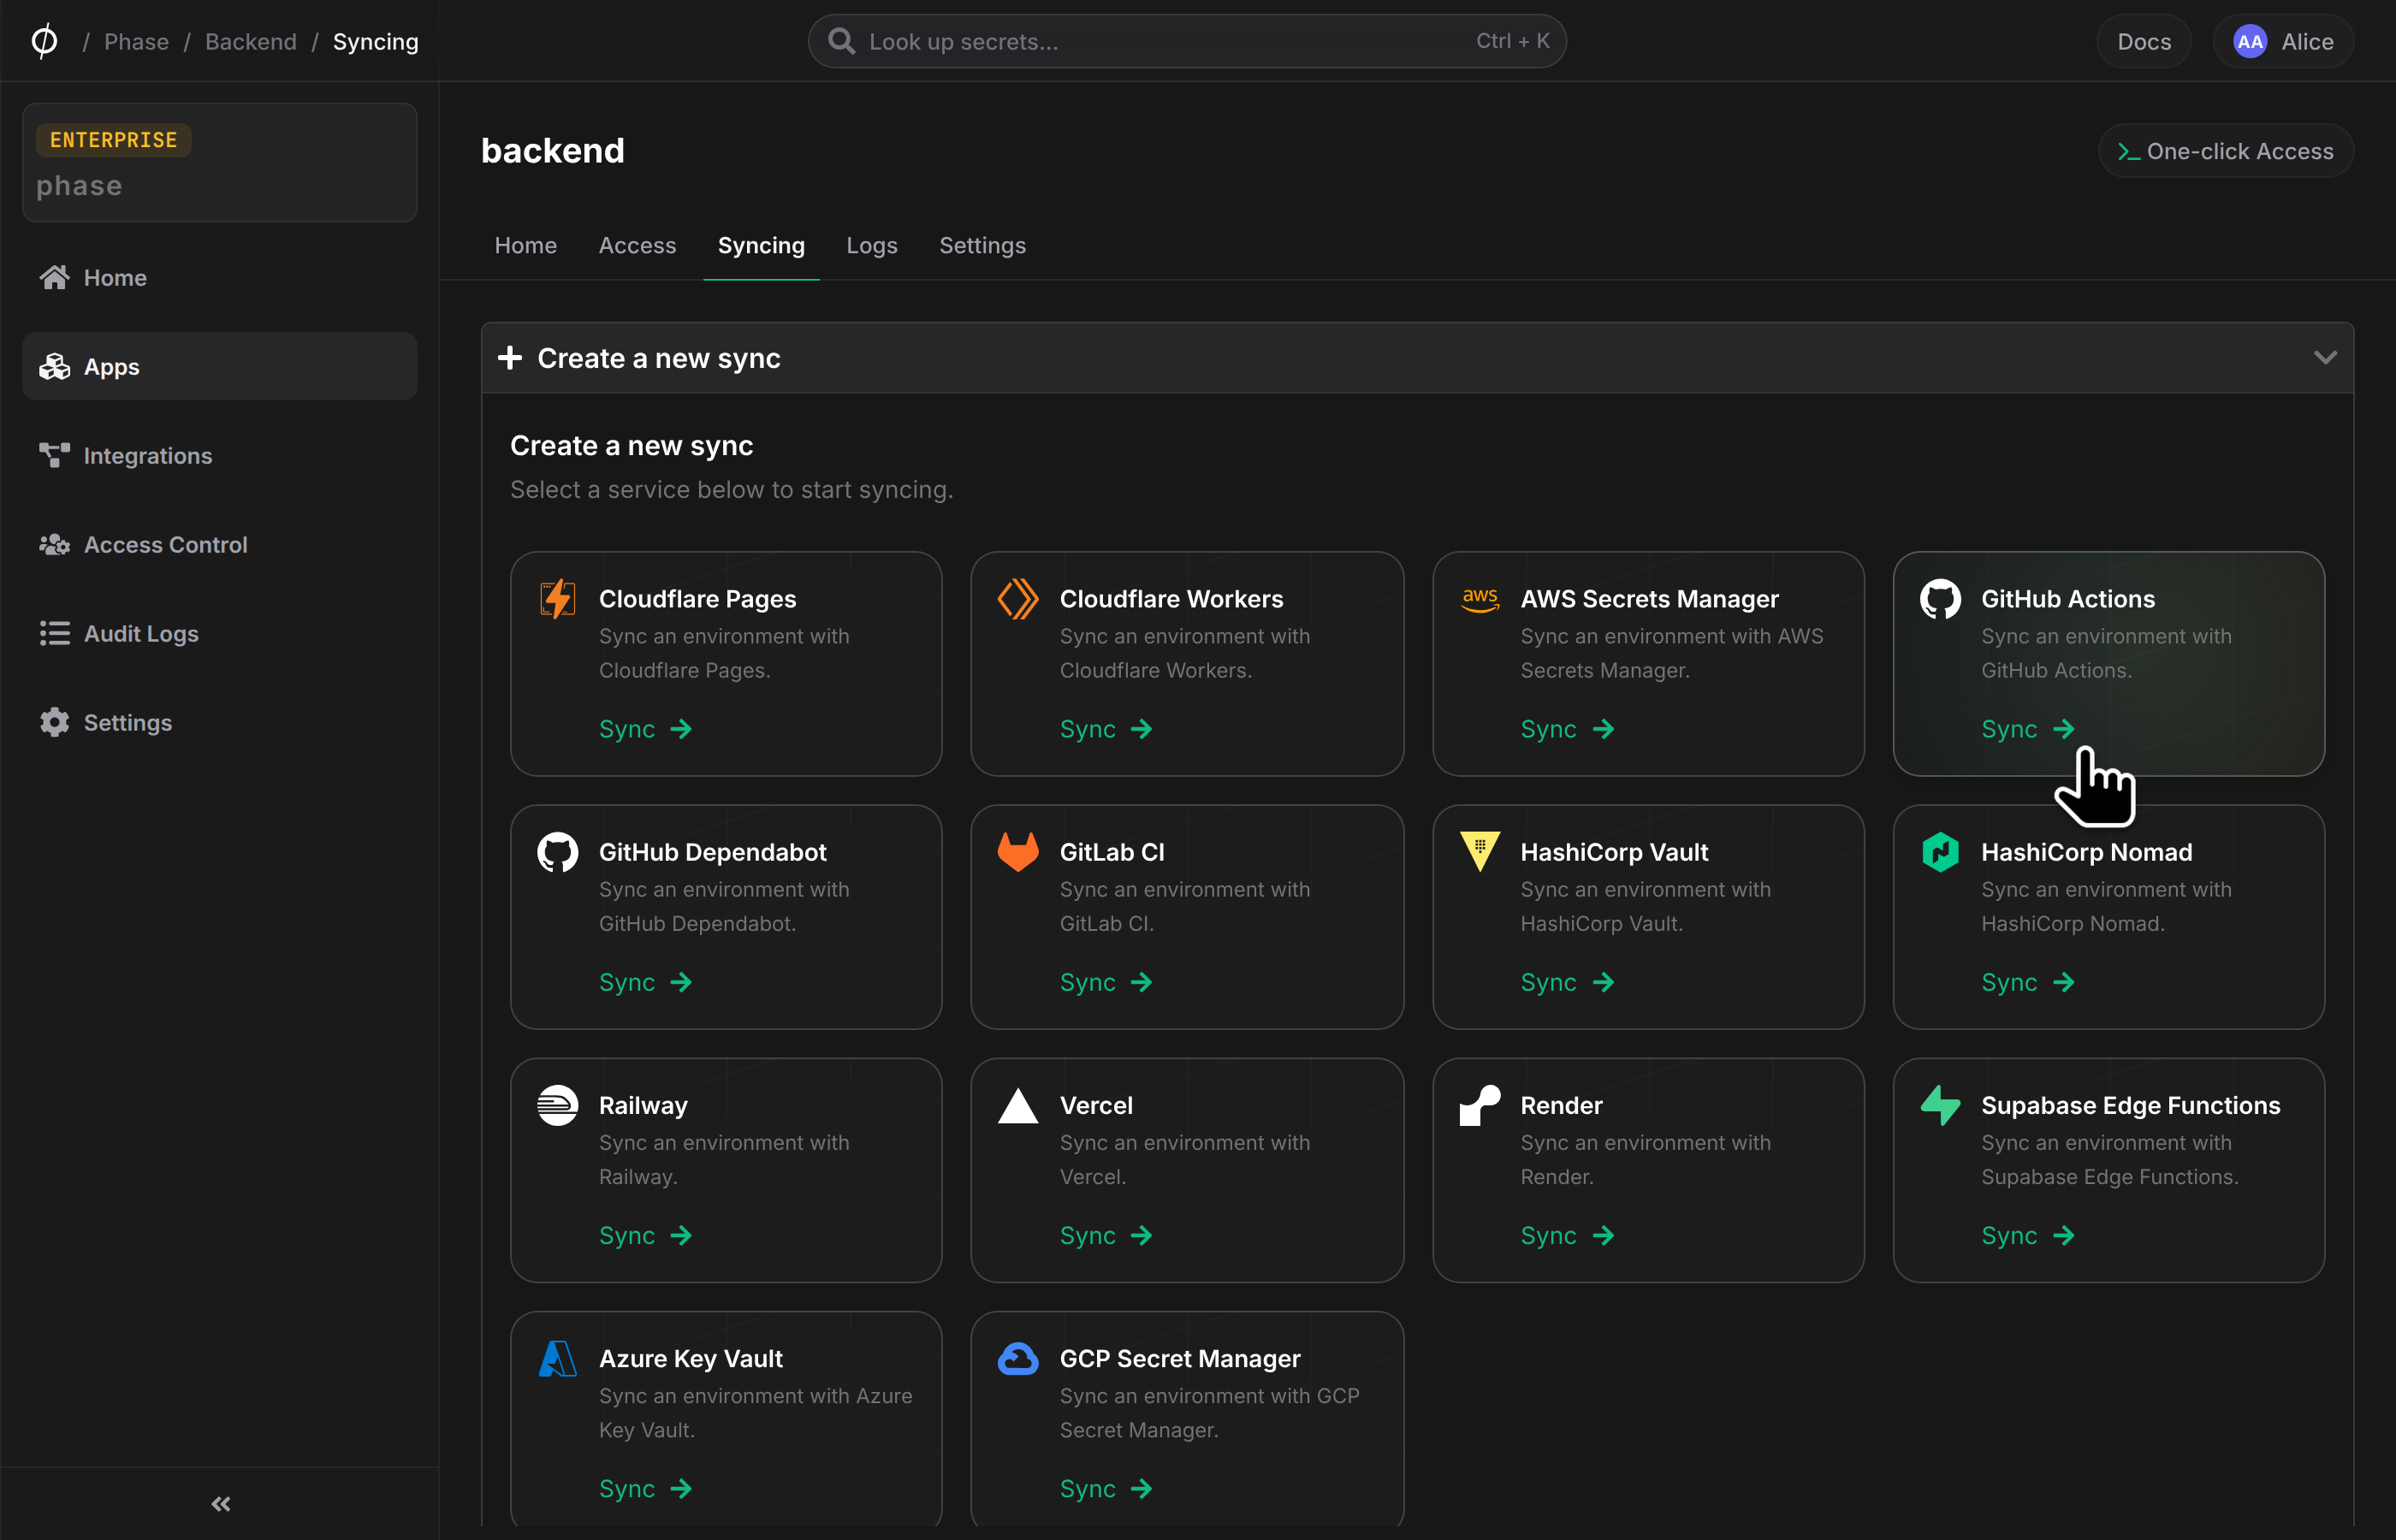The height and width of the screenshot is (1540, 2396).
Task: Click the Phase breadcrumb link
Action: [x=136, y=42]
